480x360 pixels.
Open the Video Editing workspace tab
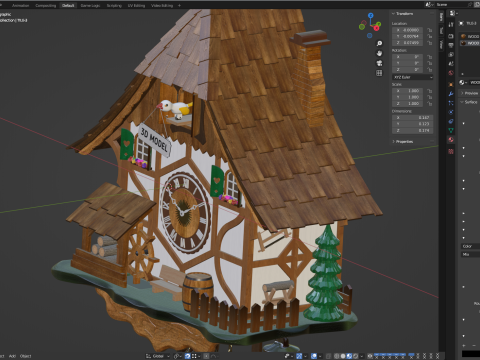click(162, 5)
